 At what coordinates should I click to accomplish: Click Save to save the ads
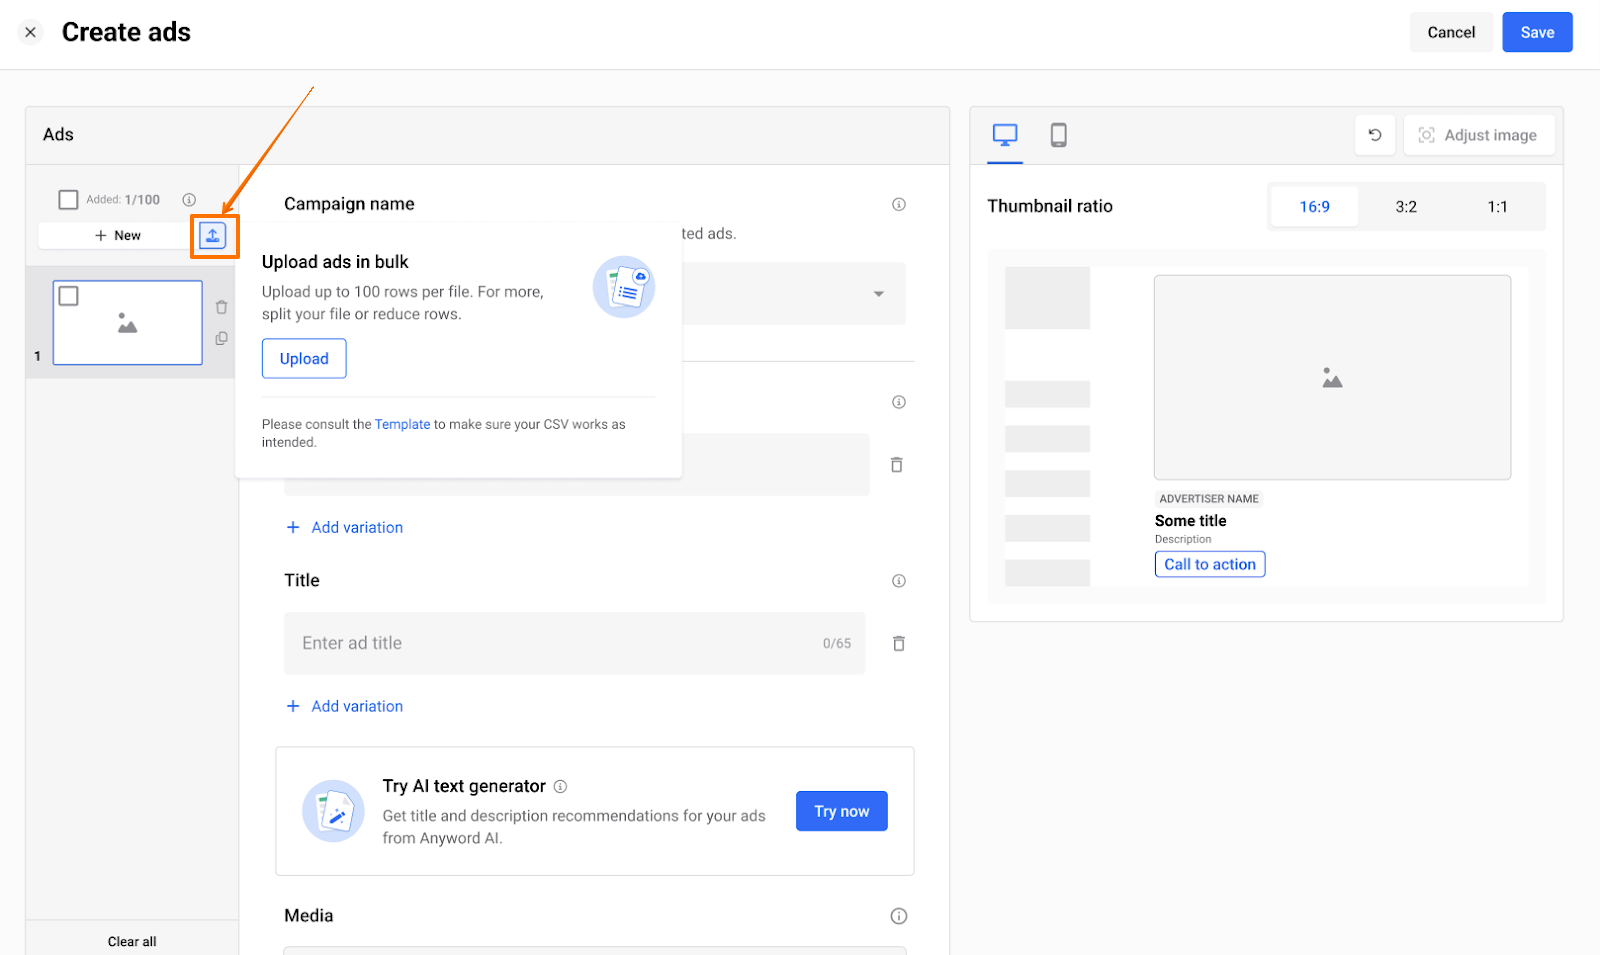click(x=1537, y=32)
